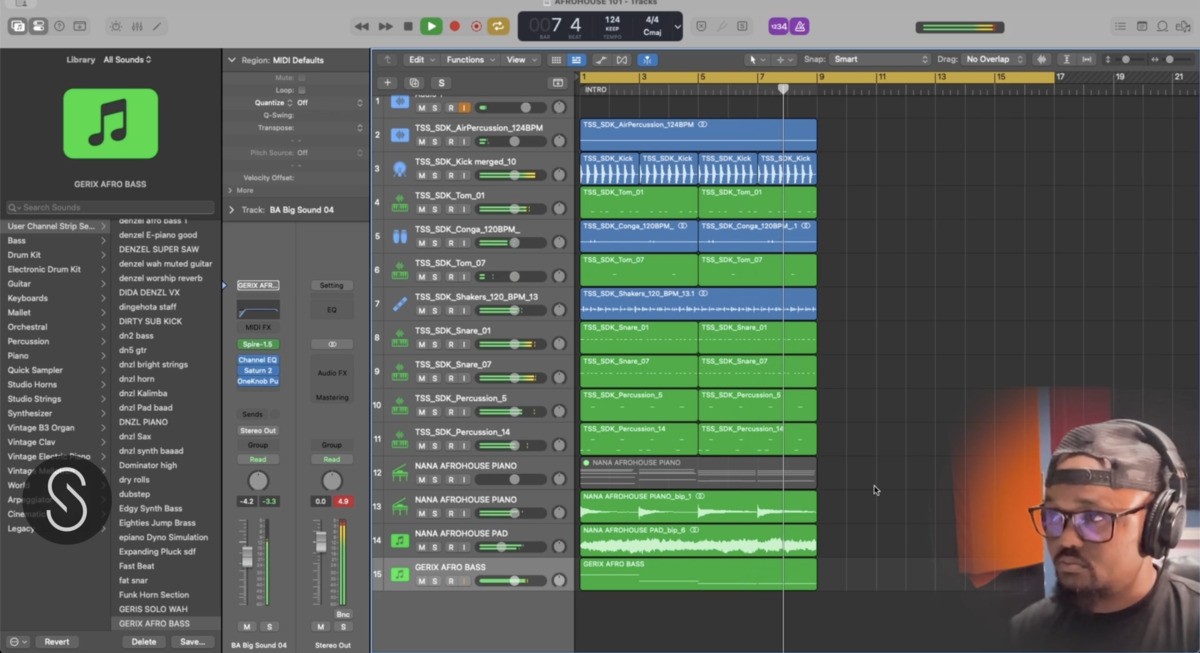Toggle the purple Count-in 1234 button
Viewport: 1200px width, 653px height.
tap(777, 26)
